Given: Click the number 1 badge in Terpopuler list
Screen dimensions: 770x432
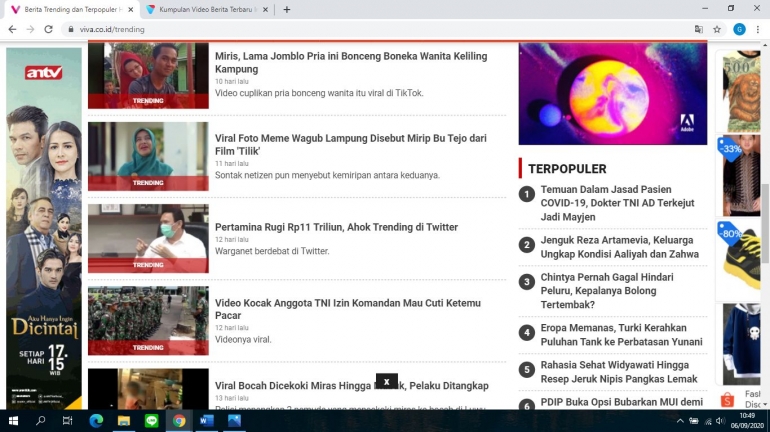Looking at the screenshot, I should click(x=527, y=194).
